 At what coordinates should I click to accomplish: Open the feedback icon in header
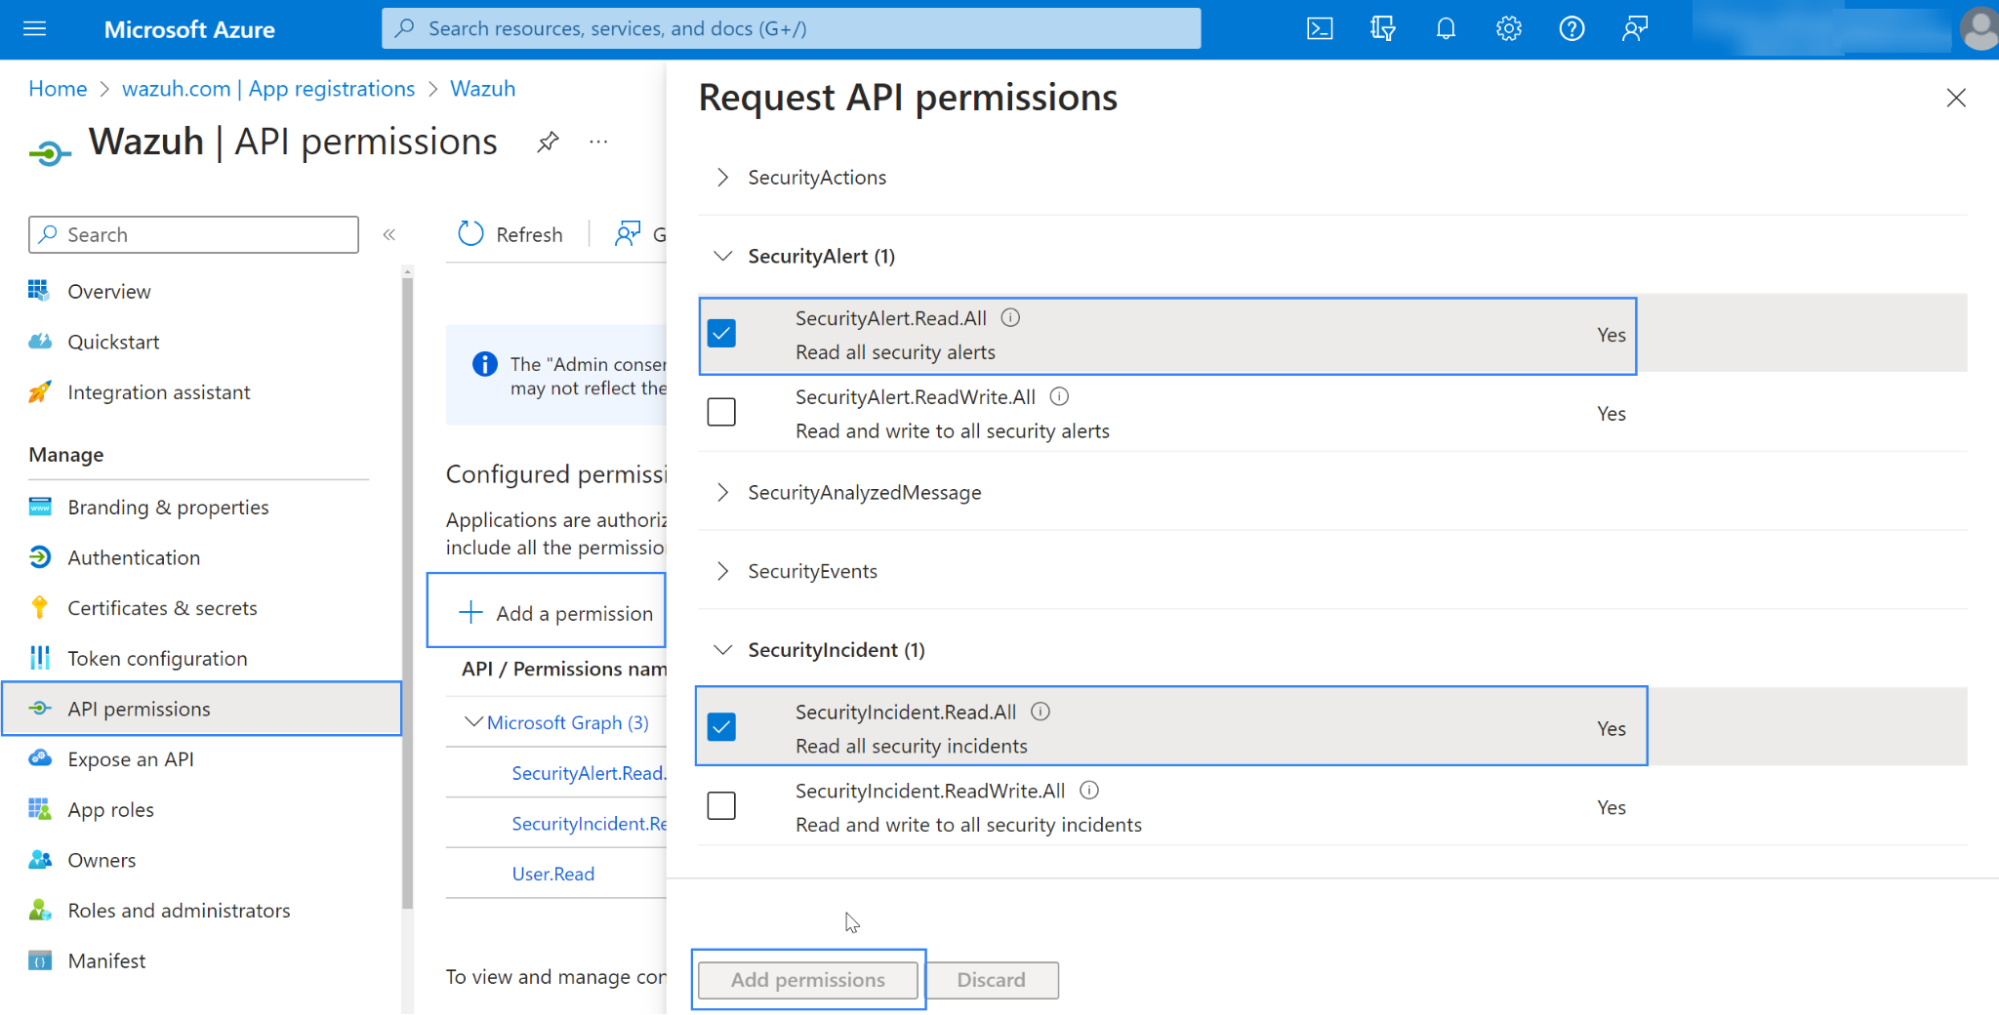pyautogui.click(x=1634, y=29)
